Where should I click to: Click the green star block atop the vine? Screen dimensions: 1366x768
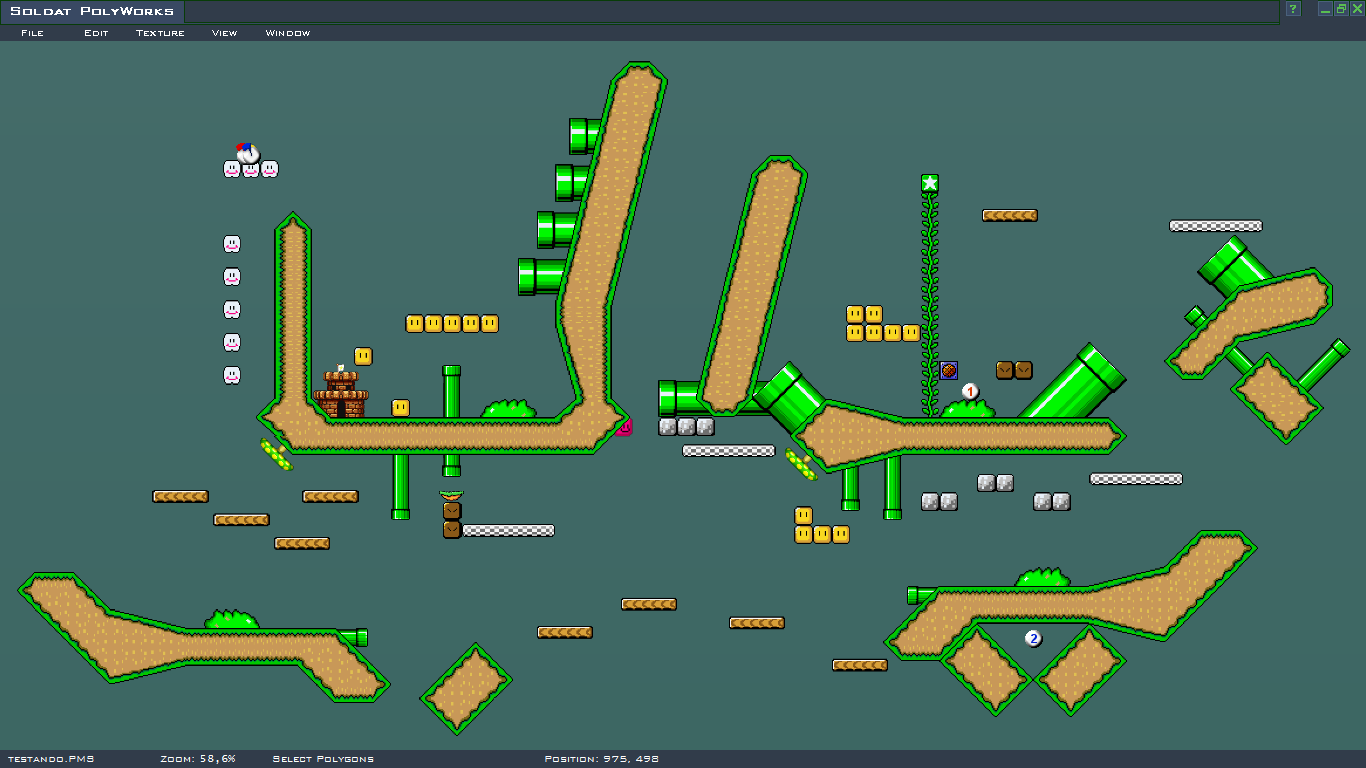[929, 183]
